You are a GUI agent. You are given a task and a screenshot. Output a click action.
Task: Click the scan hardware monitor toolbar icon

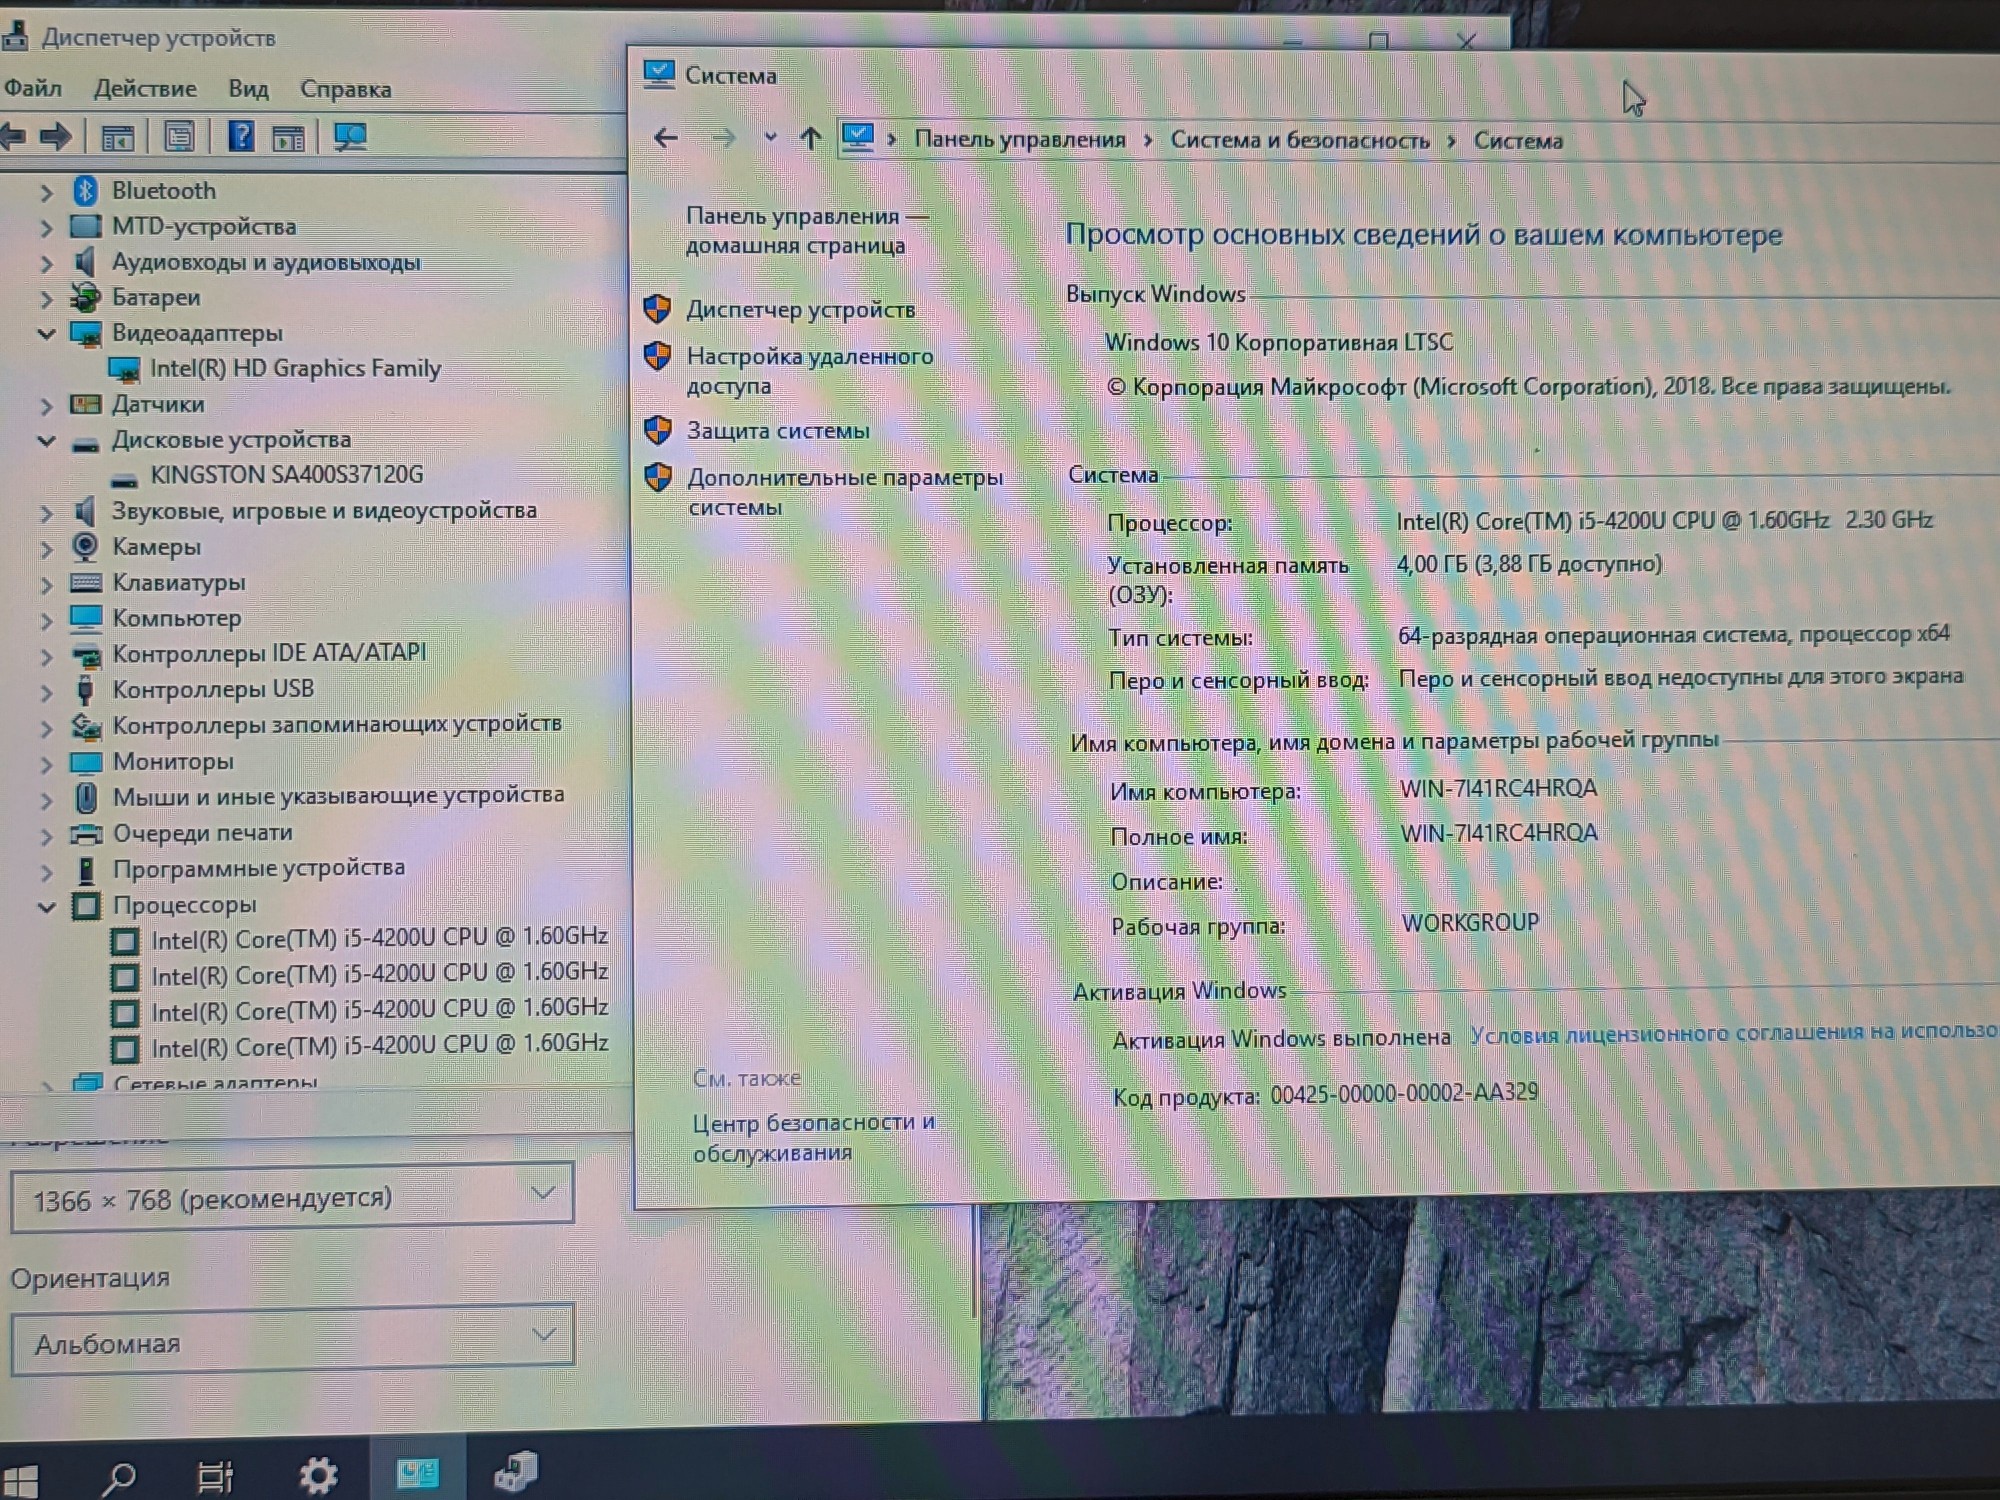pos(350,136)
